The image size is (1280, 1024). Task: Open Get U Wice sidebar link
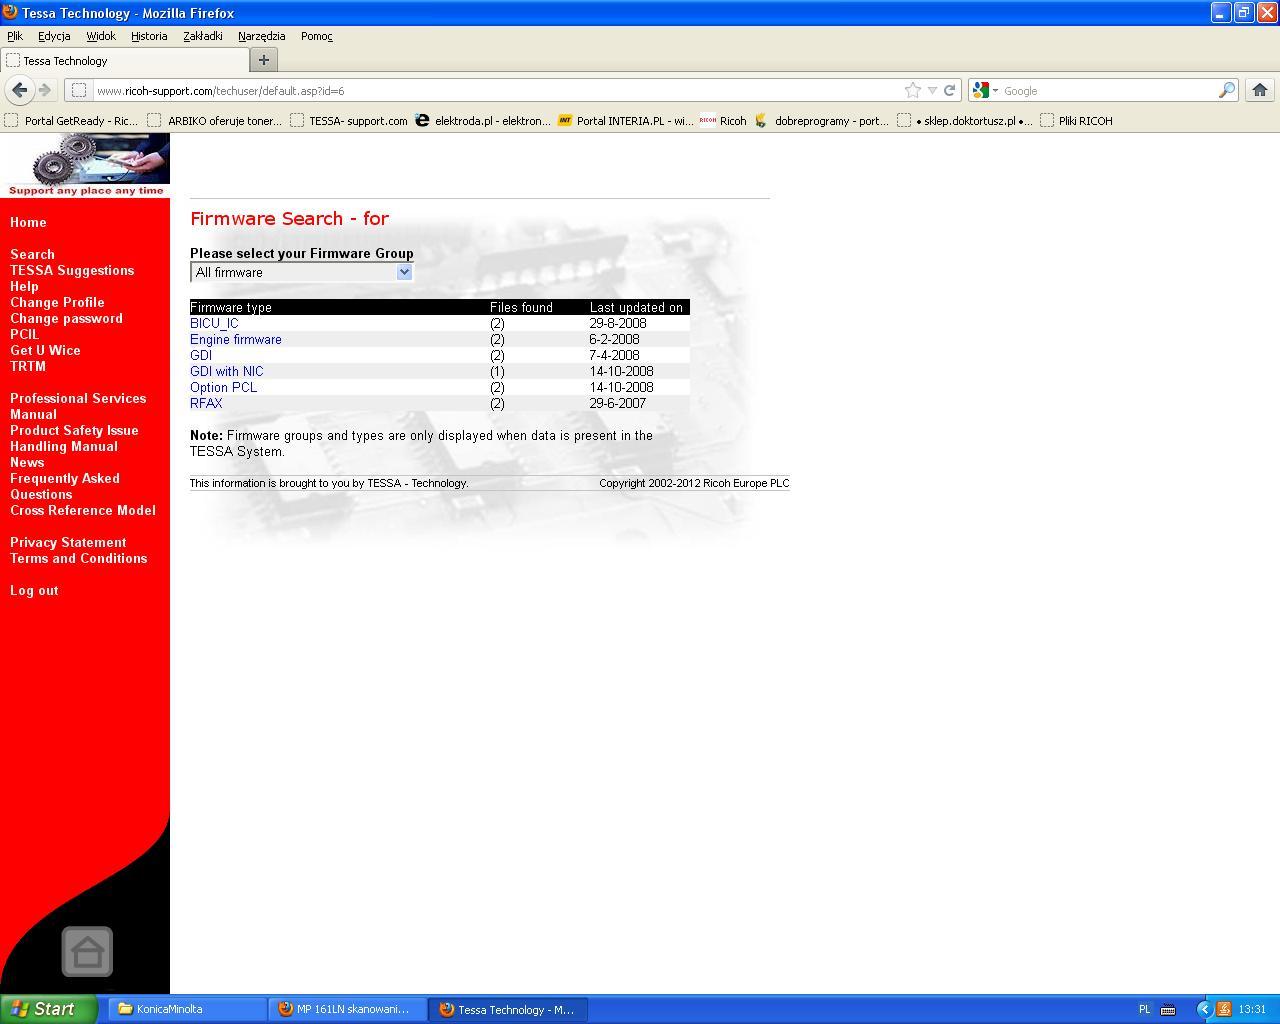(x=45, y=350)
